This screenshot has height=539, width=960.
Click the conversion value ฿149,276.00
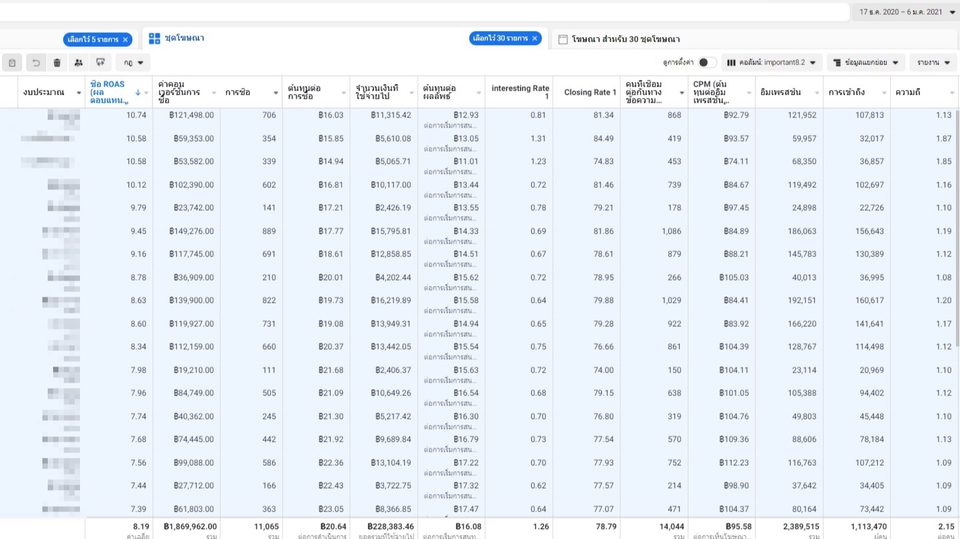click(191, 232)
